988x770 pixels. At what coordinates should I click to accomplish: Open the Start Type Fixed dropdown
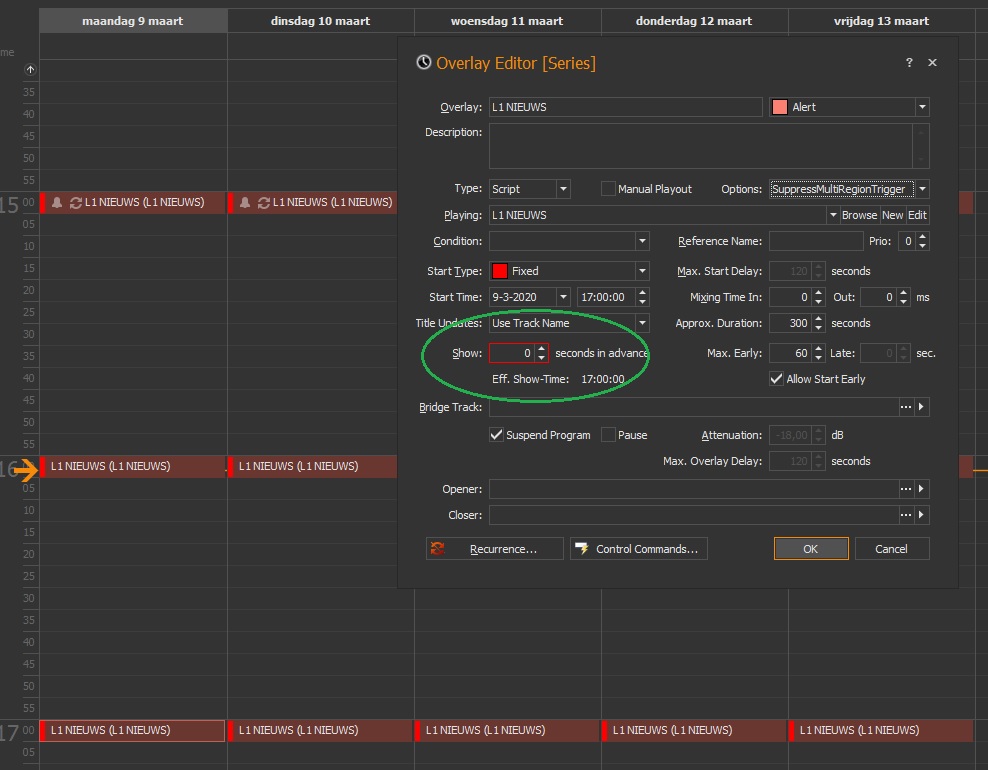pyautogui.click(x=642, y=271)
